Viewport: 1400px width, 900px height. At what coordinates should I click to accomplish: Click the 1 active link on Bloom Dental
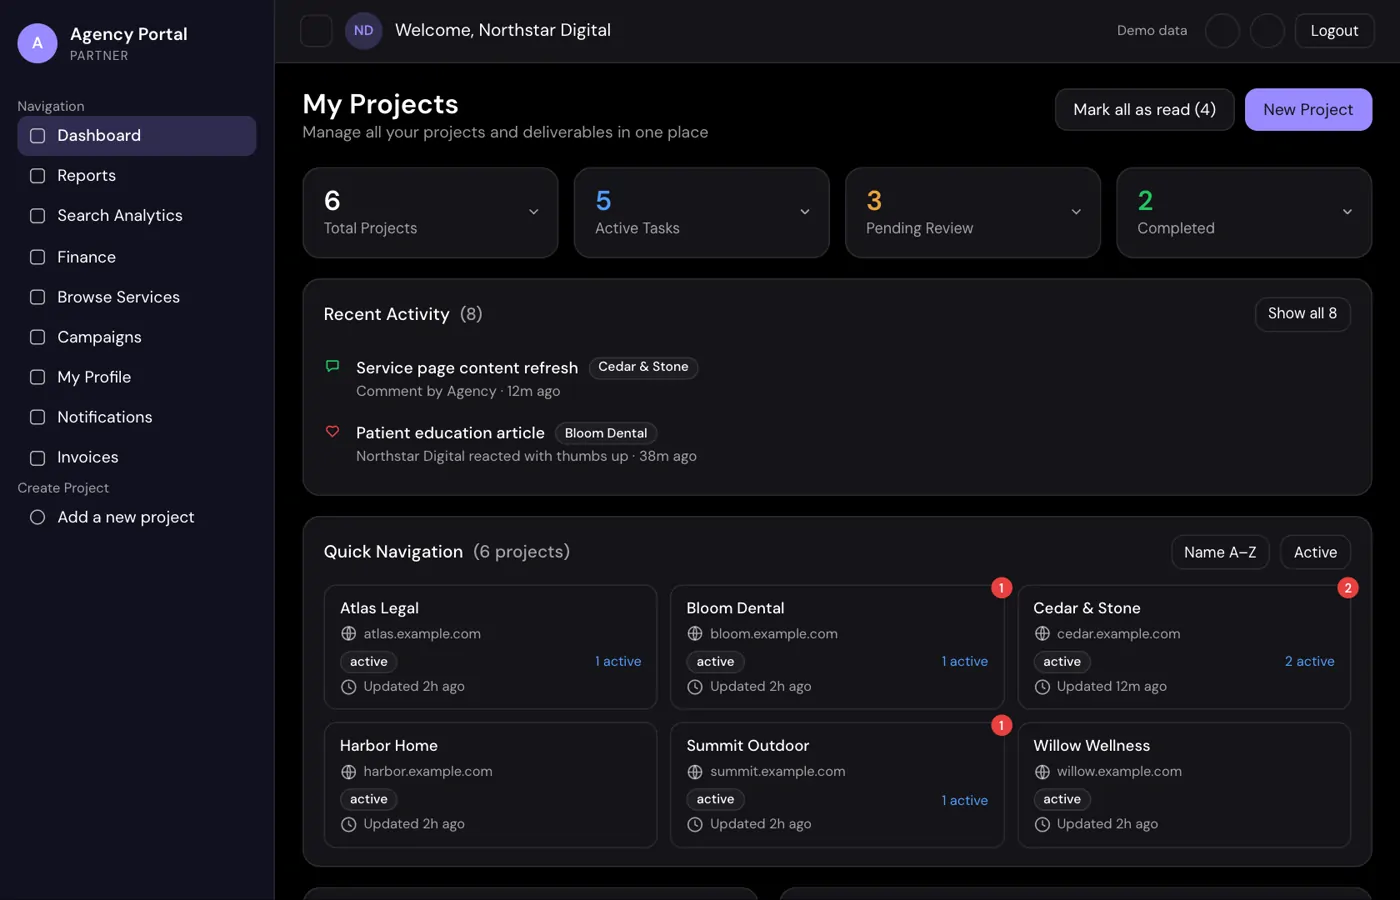965,662
